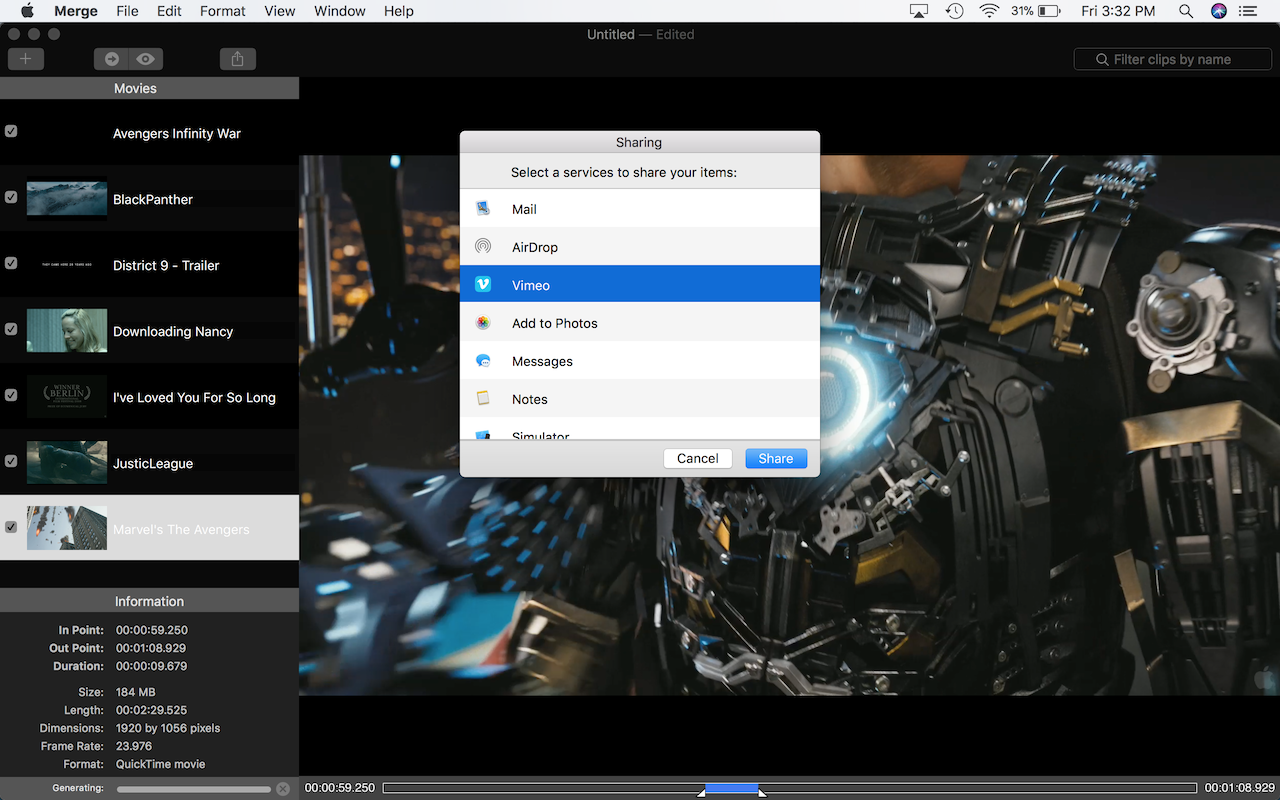
Task: Click the Movies panel header
Action: point(149,88)
